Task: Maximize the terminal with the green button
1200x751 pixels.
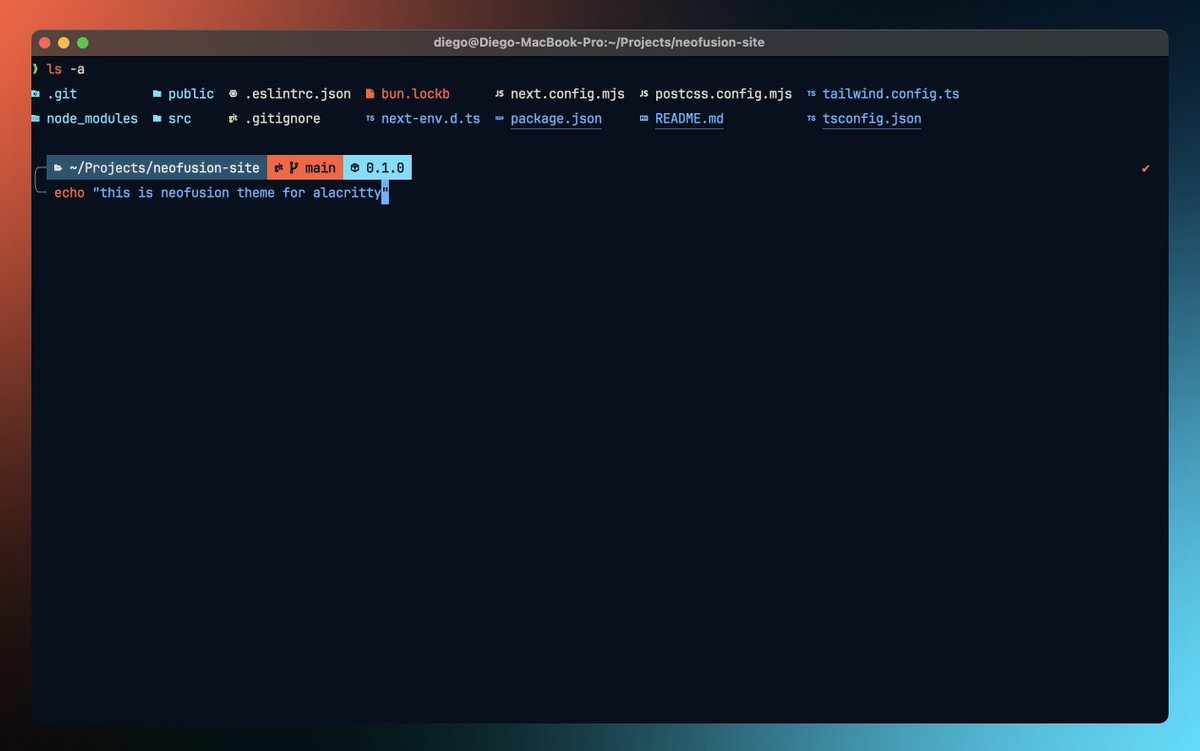Action: (83, 43)
